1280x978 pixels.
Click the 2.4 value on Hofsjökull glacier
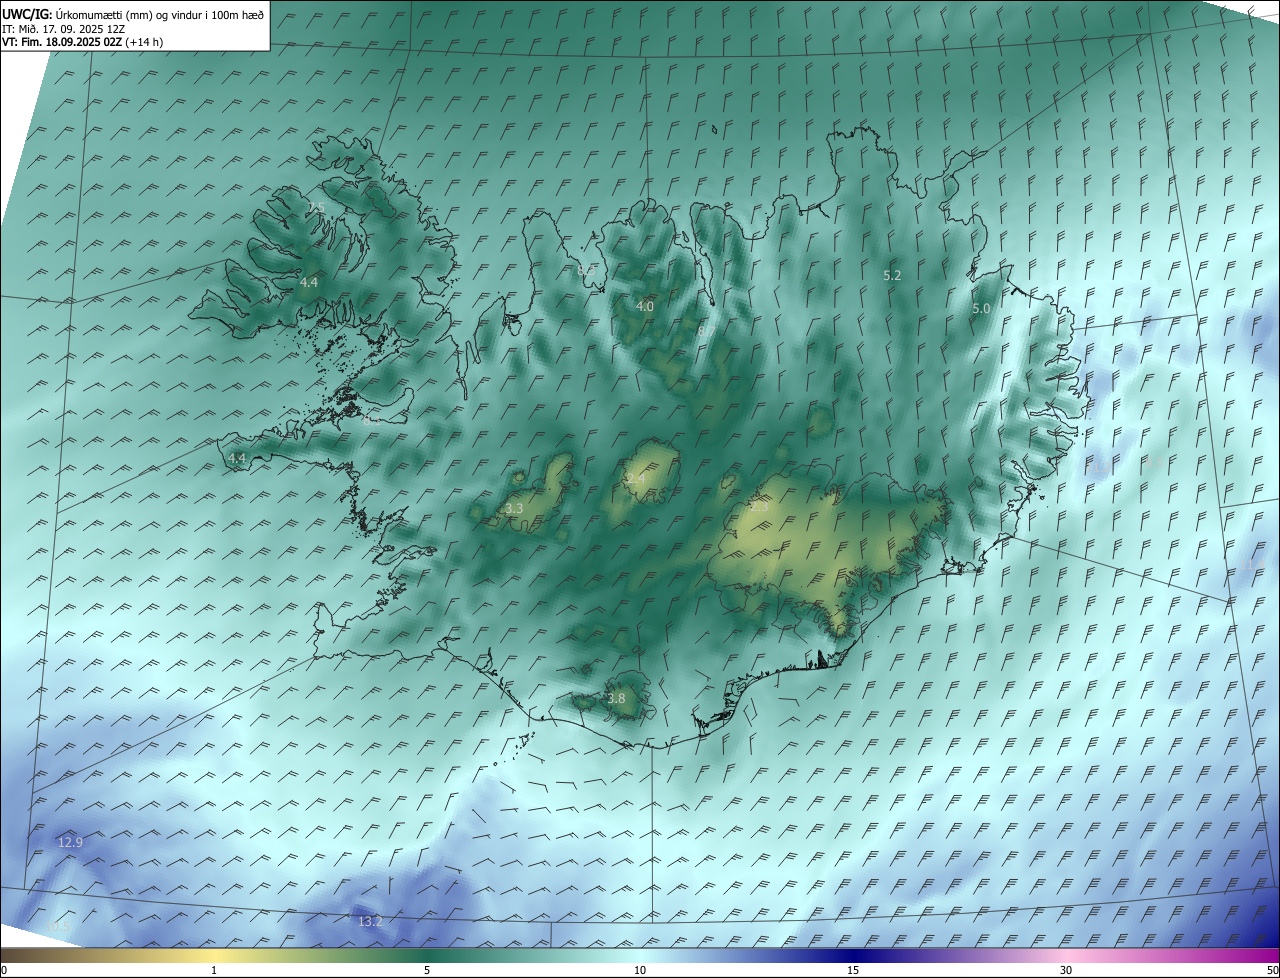[636, 479]
